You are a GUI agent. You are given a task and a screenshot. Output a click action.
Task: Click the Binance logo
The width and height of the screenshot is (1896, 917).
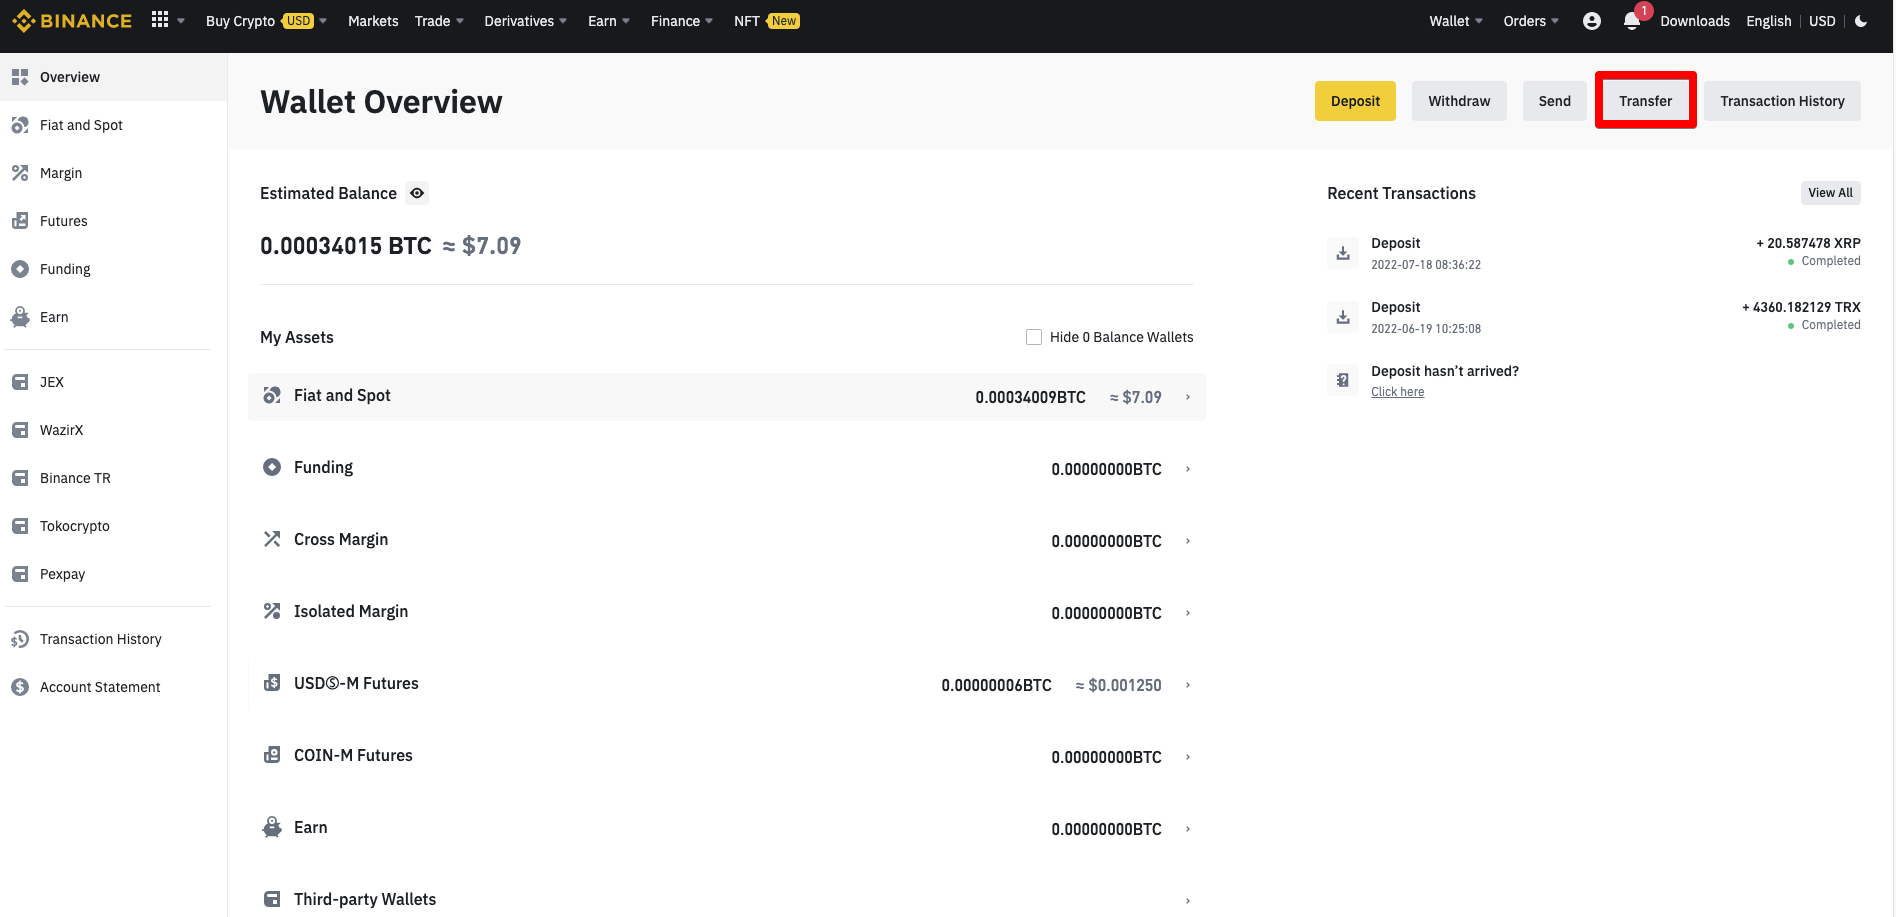(72, 21)
